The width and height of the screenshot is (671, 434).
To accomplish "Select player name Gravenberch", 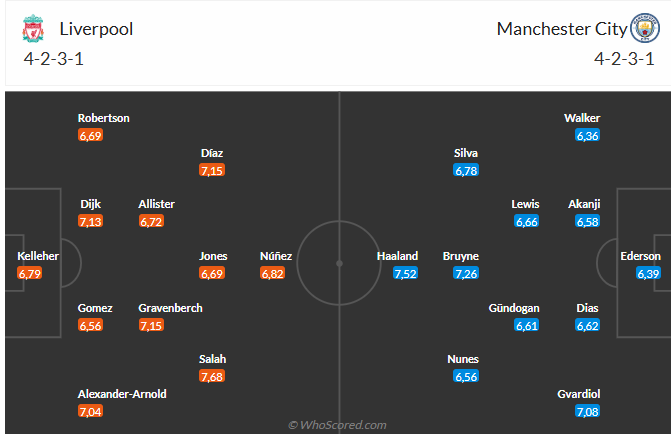I will (170, 308).
